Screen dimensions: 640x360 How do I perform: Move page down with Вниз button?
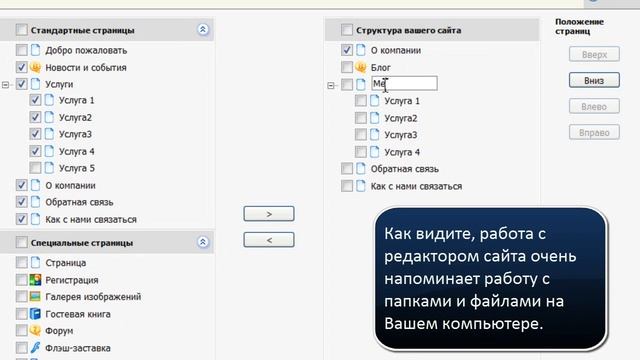[594, 80]
